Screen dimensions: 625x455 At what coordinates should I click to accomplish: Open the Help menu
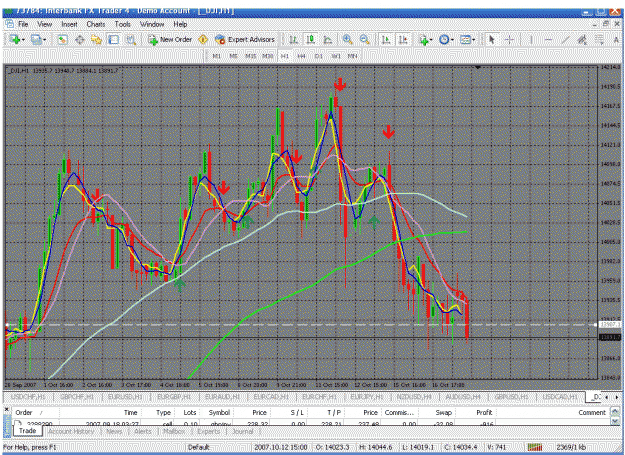click(x=180, y=24)
